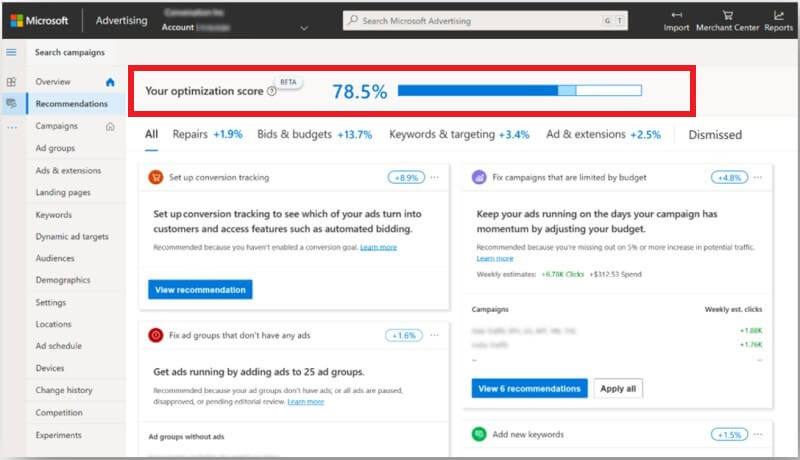
Task: Open Learn more link in ad groups card
Action: (x=306, y=401)
